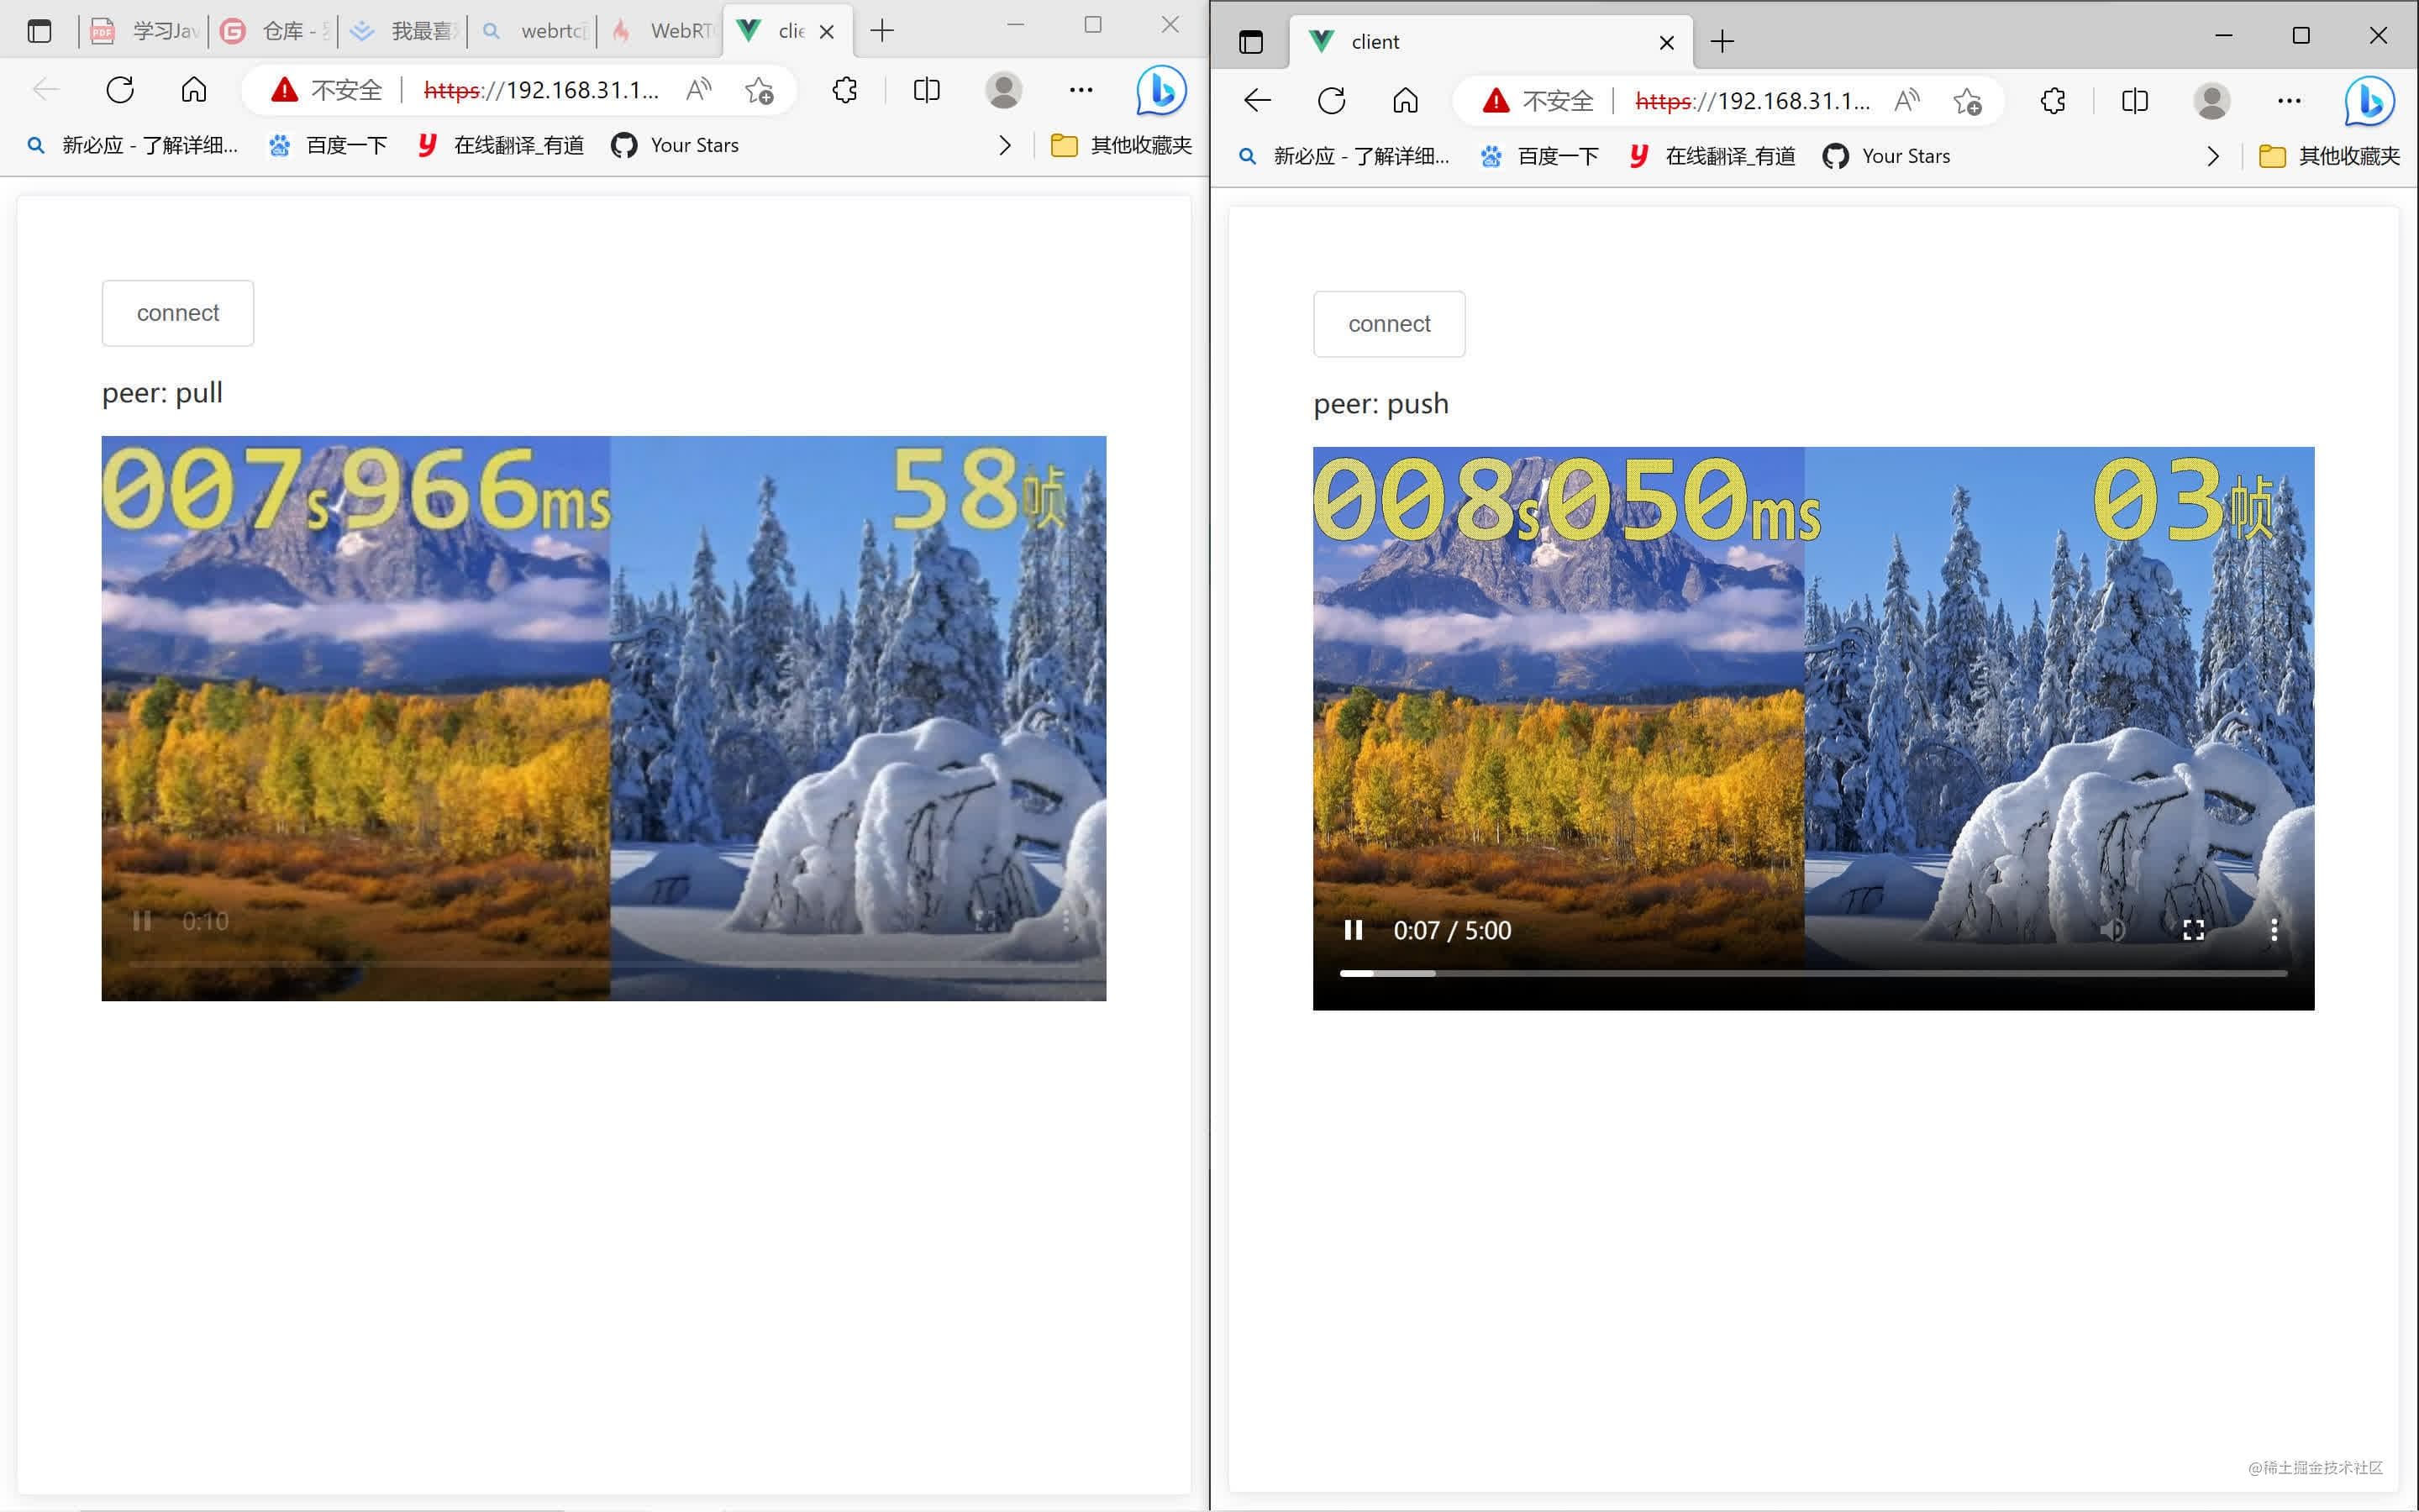
Task: Open settings and more menu, right window
Action: tap(2288, 101)
